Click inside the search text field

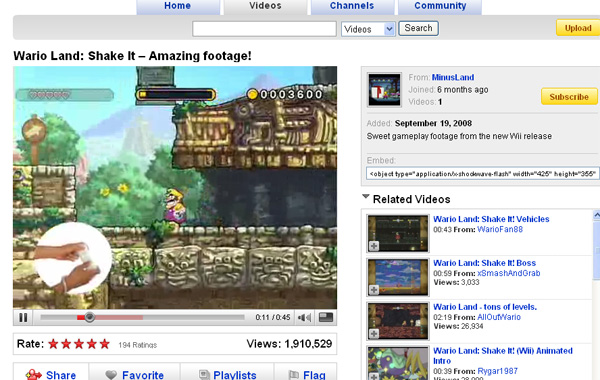click(x=264, y=29)
